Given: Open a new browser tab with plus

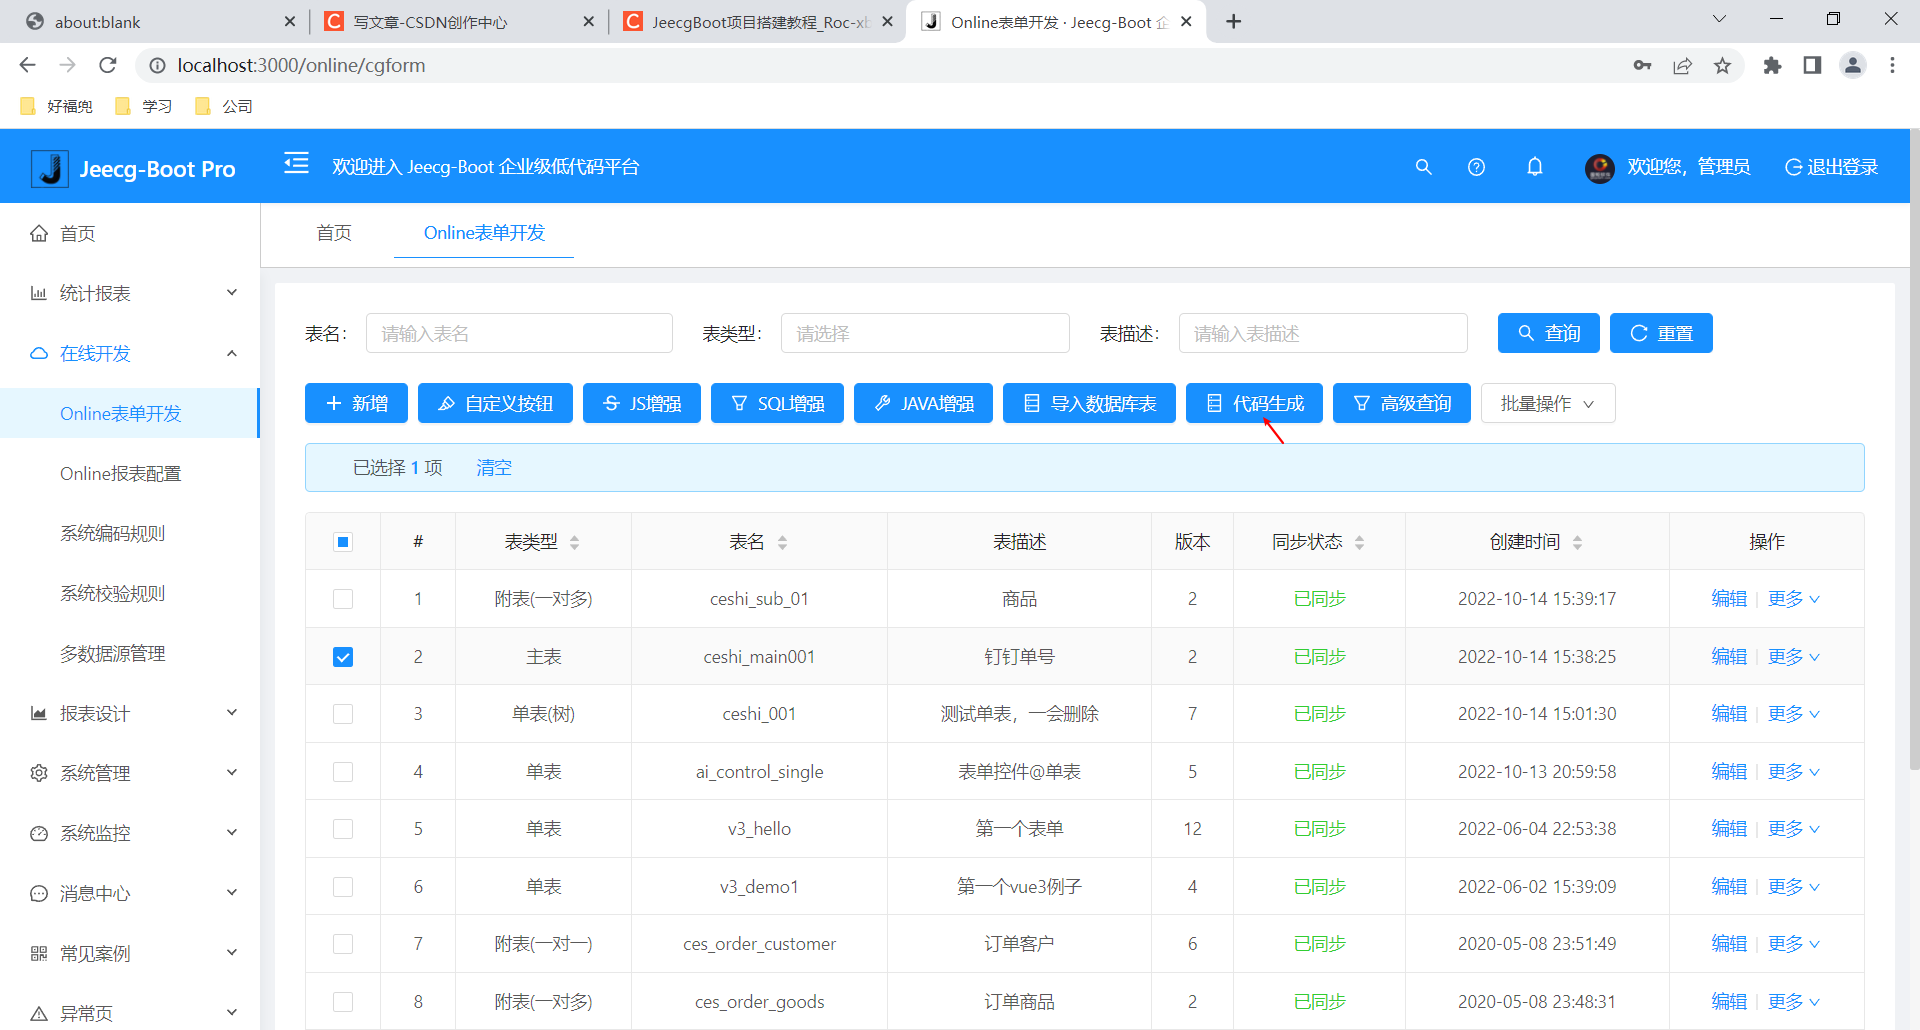Looking at the screenshot, I should pyautogui.click(x=1234, y=21).
